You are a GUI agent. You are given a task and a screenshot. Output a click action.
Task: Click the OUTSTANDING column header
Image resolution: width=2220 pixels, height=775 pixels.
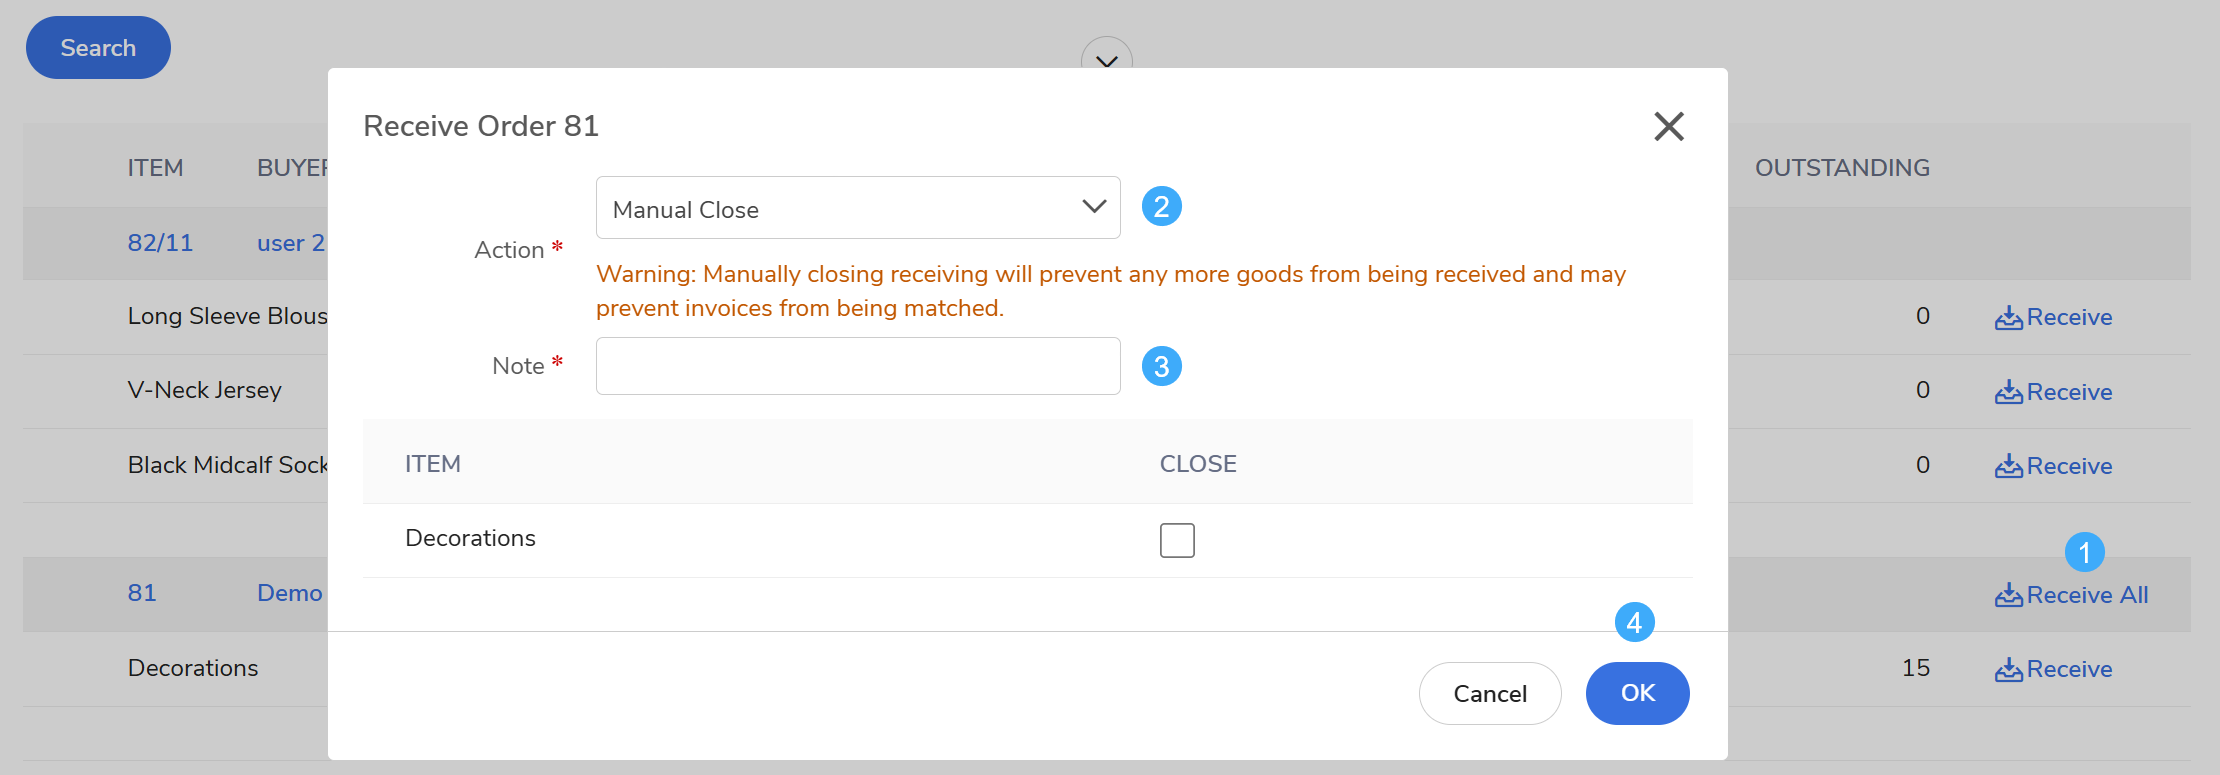click(x=1842, y=168)
